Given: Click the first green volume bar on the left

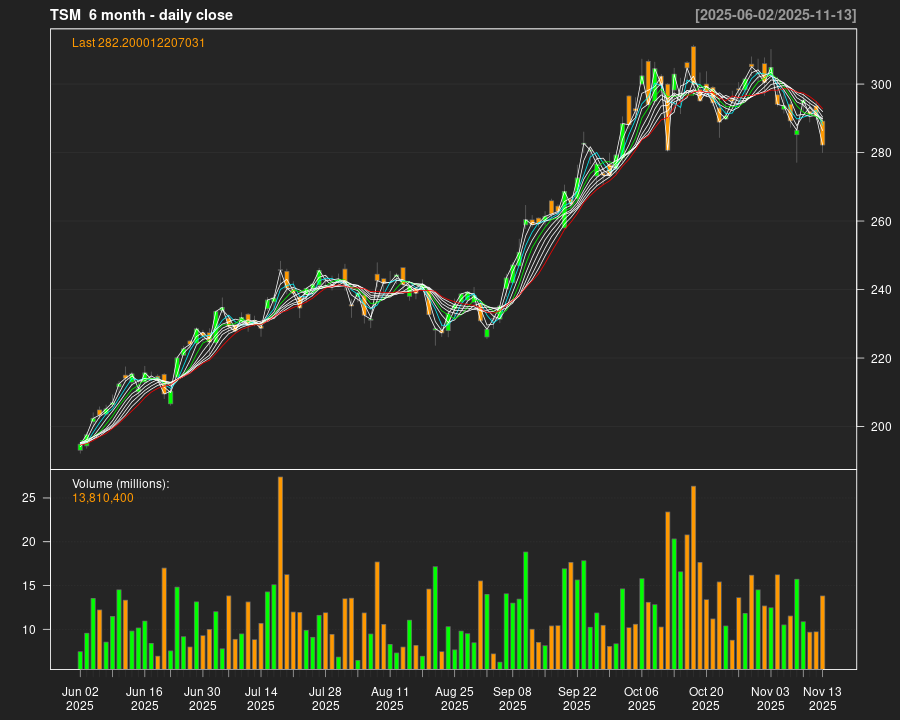Looking at the screenshot, I should tap(80, 660).
